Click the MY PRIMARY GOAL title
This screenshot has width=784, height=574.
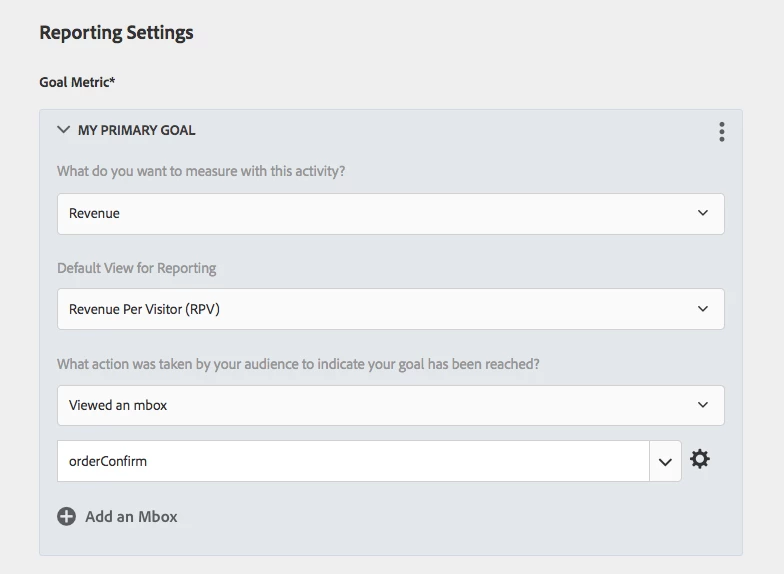pos(137,130)
